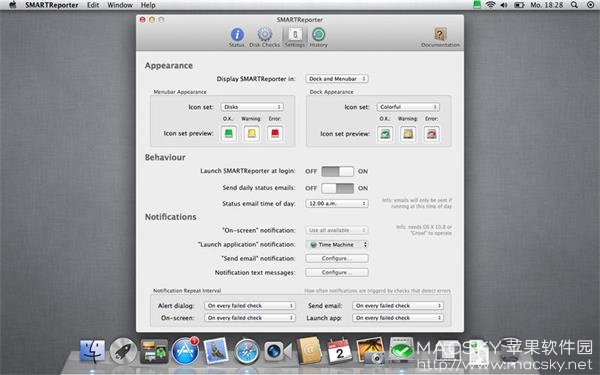The height and width of the screenshot is (375, 600).
Task: Click the green SMARTReporter menubar status icon
Action: tap(476, 5)
